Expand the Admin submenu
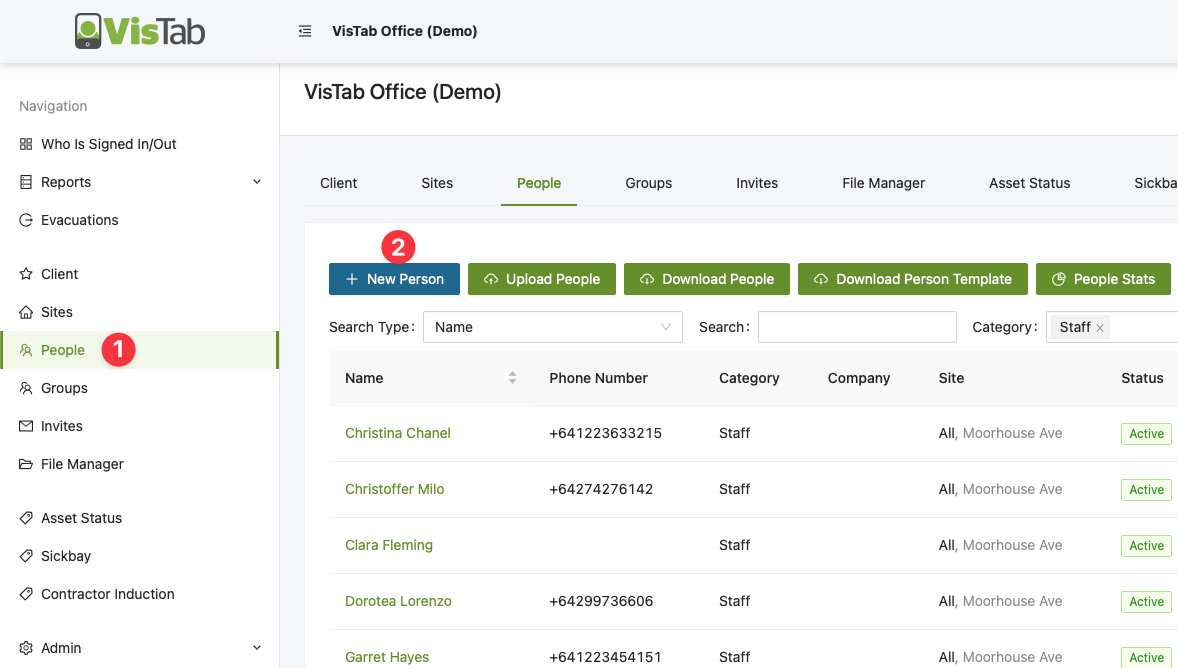Viewport: 1178px width, 668px height. (256, 648)
